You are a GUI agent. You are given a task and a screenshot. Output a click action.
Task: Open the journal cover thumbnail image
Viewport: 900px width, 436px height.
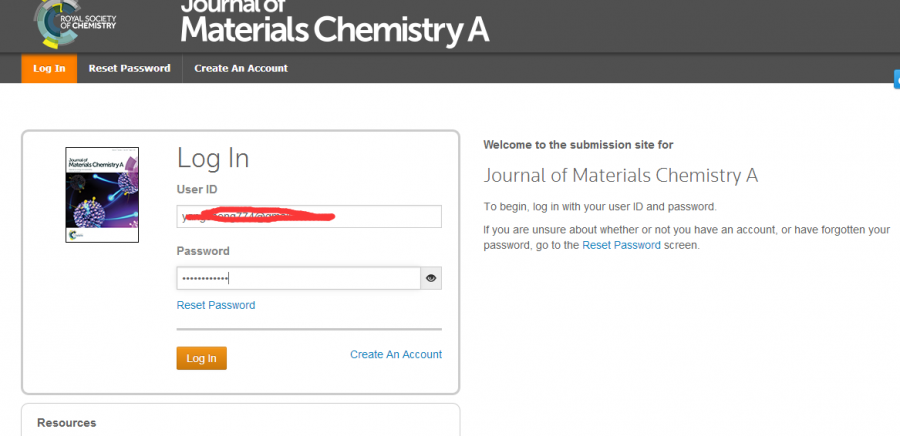coord(102,195)
